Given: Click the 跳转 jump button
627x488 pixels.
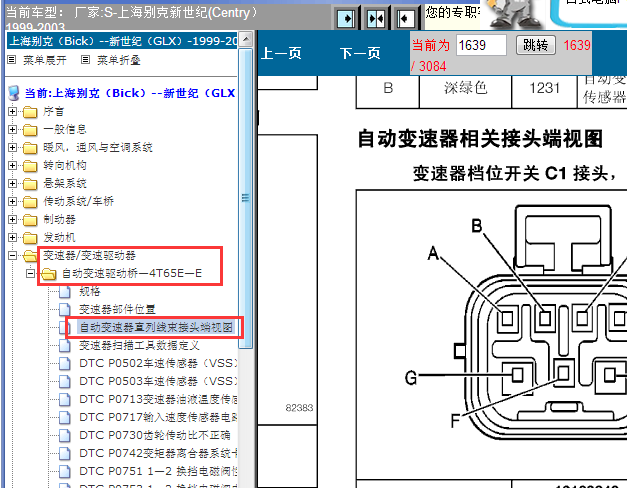Looking at the screenshot, I should point(536,45).
